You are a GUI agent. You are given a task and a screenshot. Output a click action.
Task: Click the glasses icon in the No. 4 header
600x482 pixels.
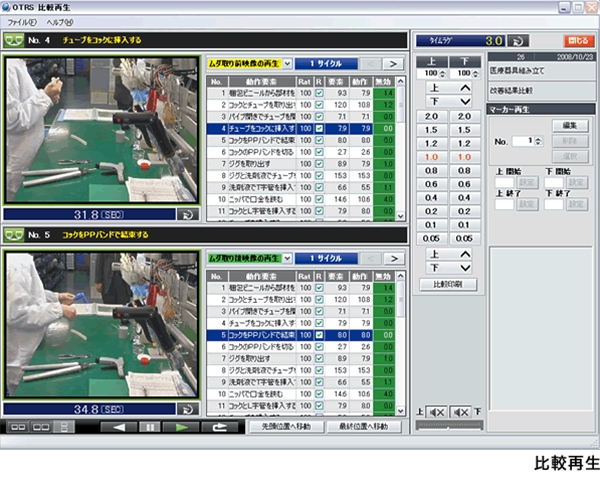pyautogui.click(x=14, y=40)
